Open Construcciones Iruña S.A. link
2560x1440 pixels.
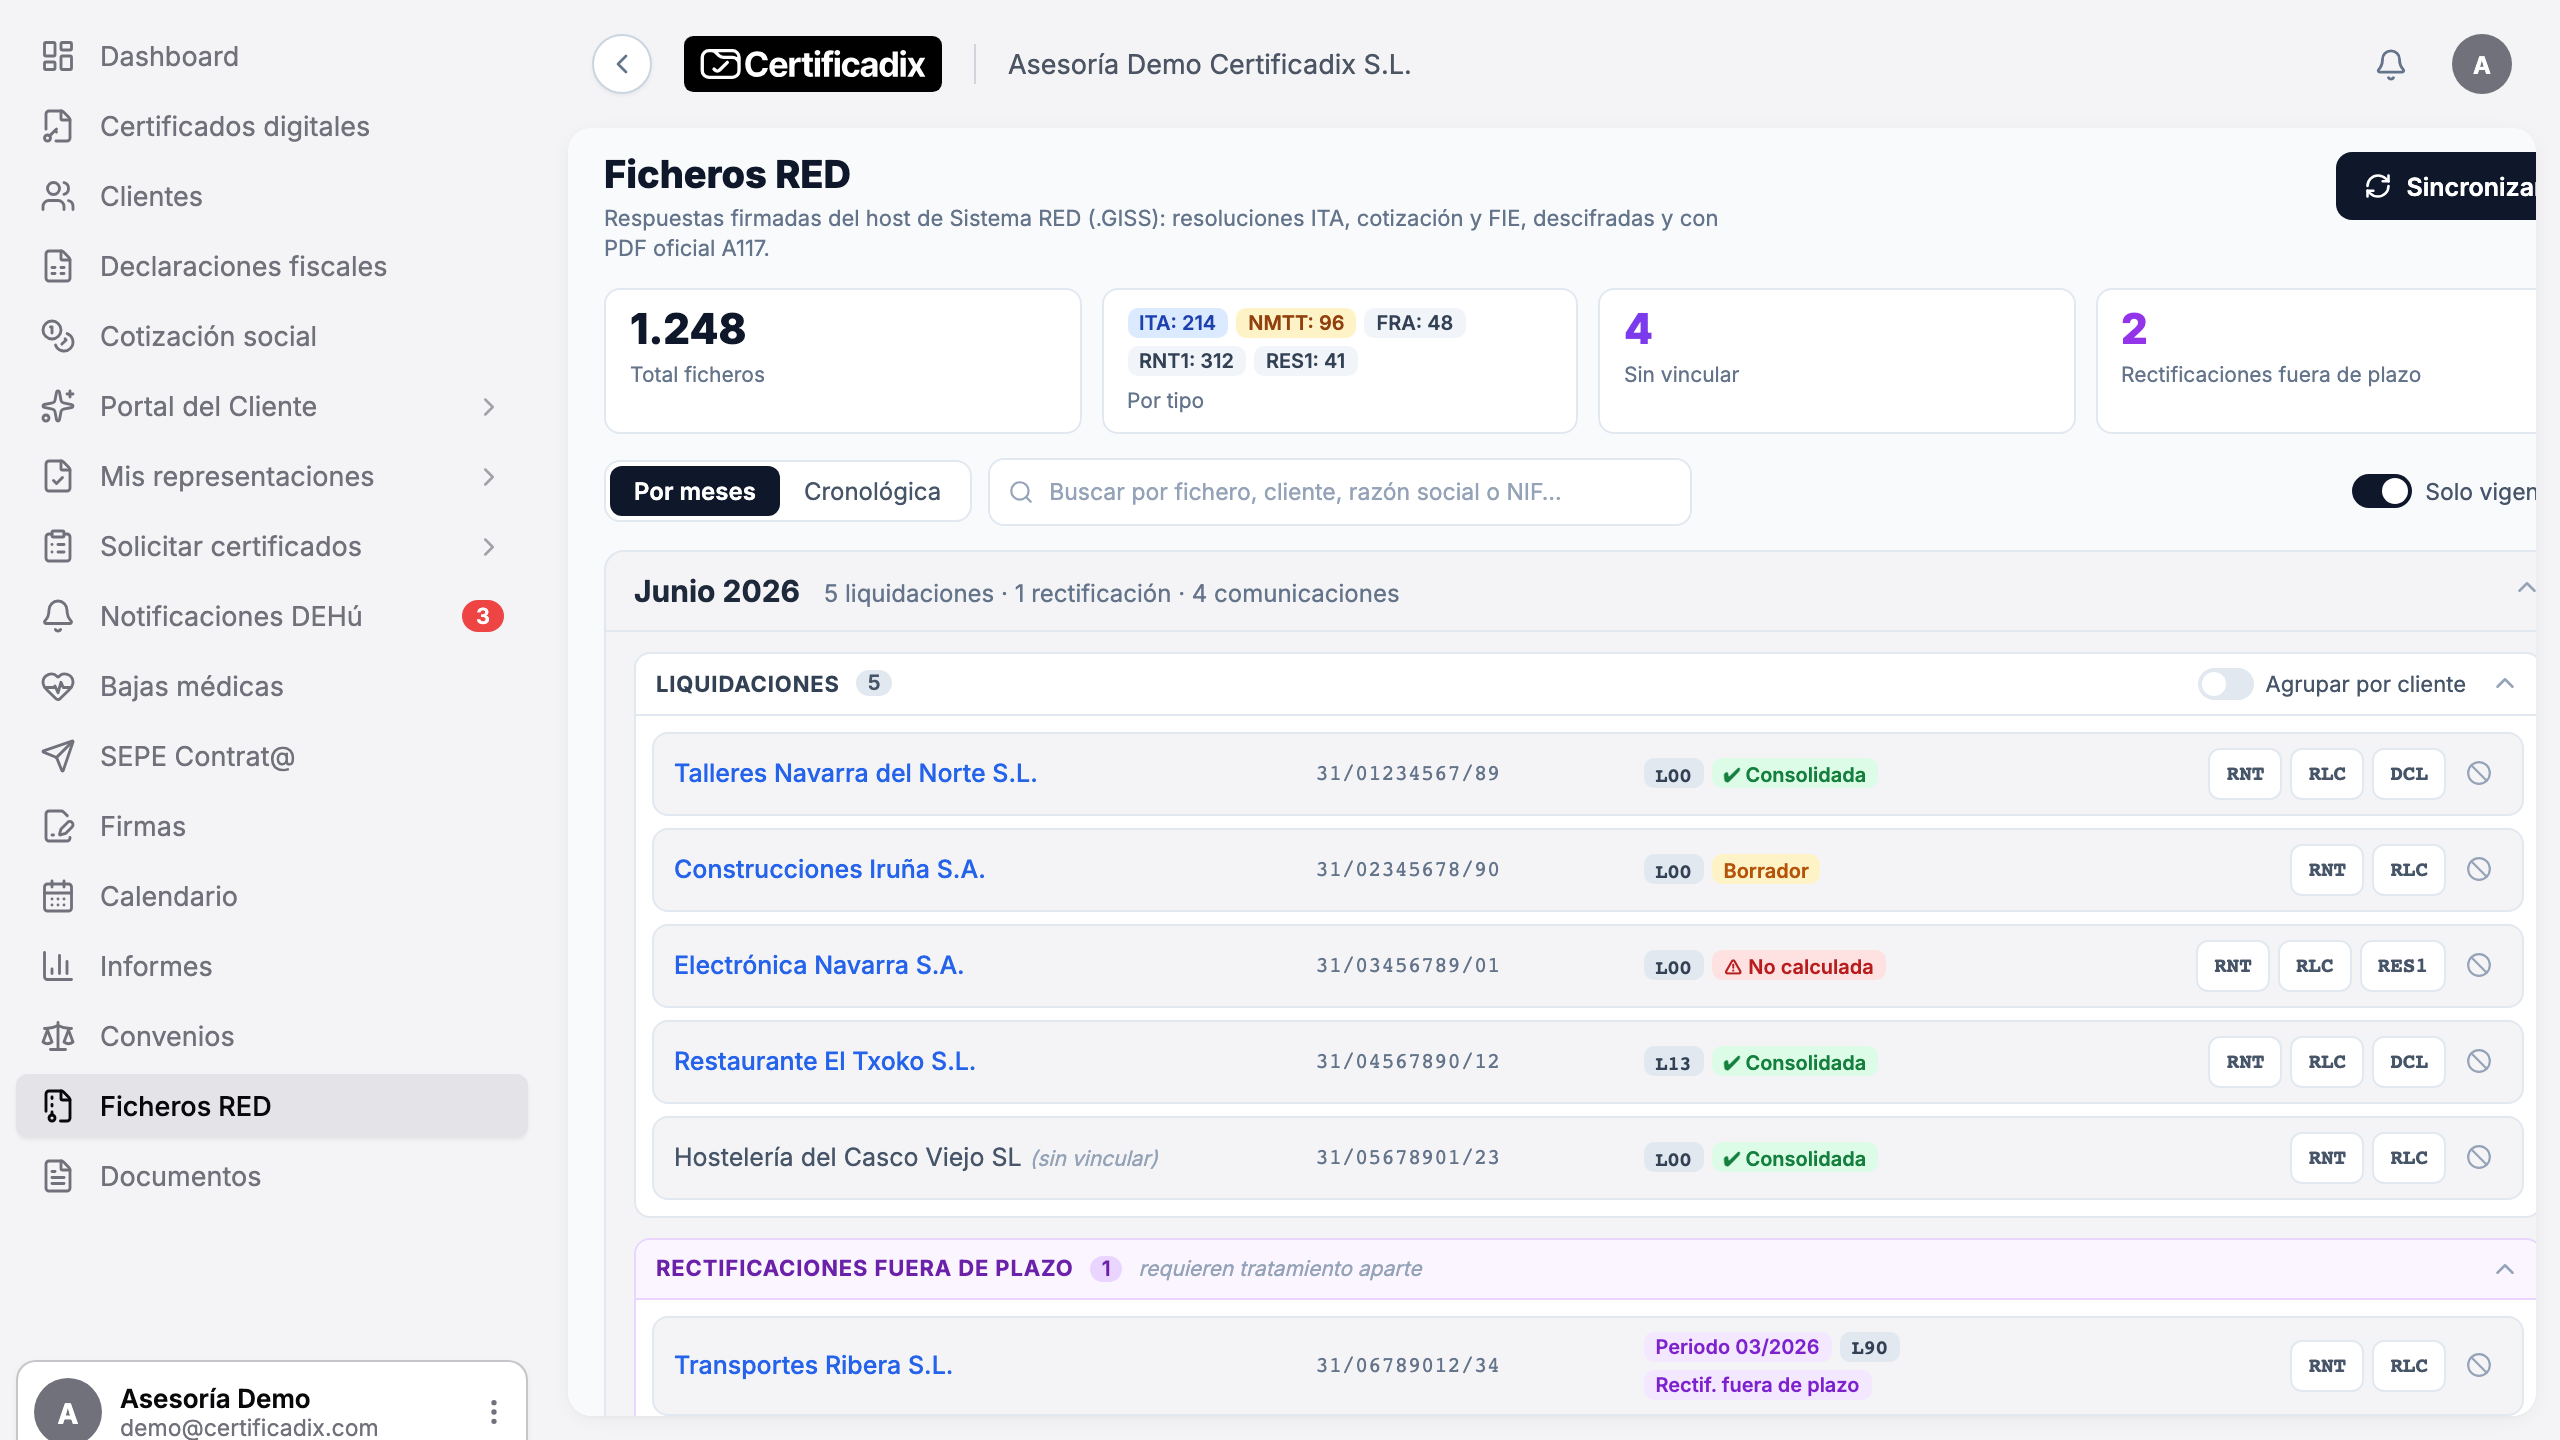[x=829, y=869]
